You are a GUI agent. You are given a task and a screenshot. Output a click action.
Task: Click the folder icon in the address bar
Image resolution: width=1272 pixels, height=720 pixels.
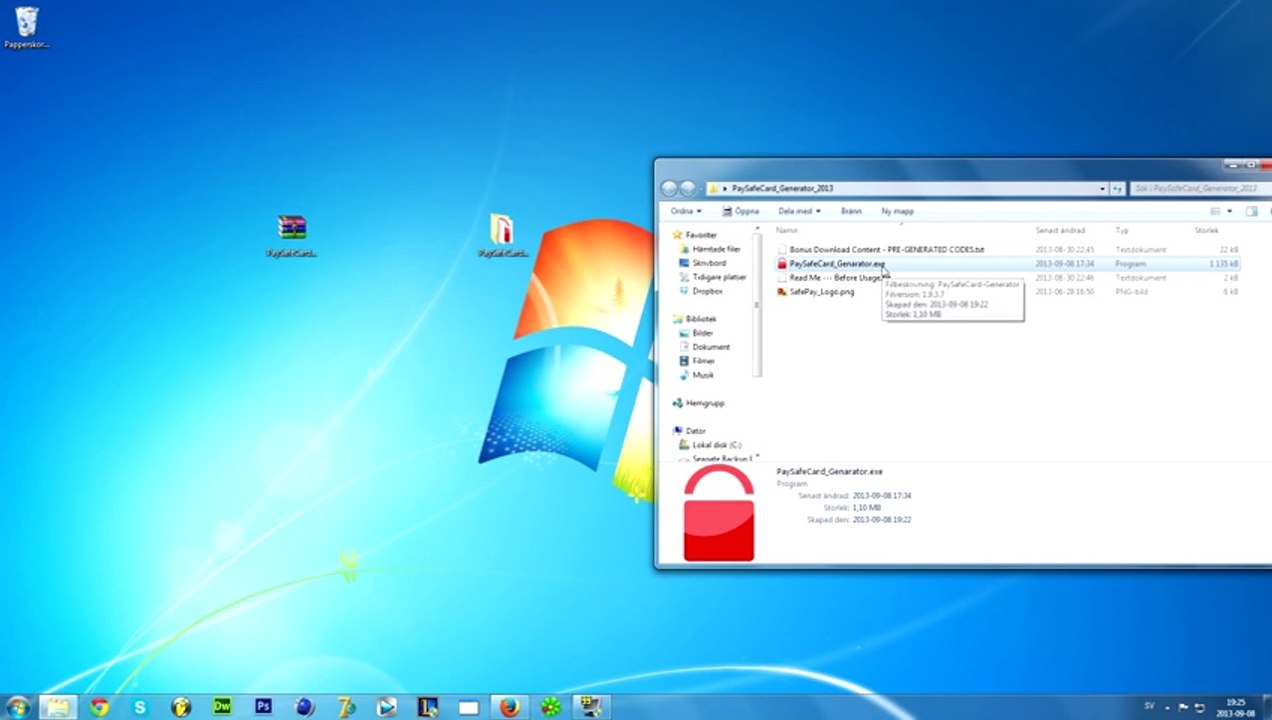[x=713, y=188]
